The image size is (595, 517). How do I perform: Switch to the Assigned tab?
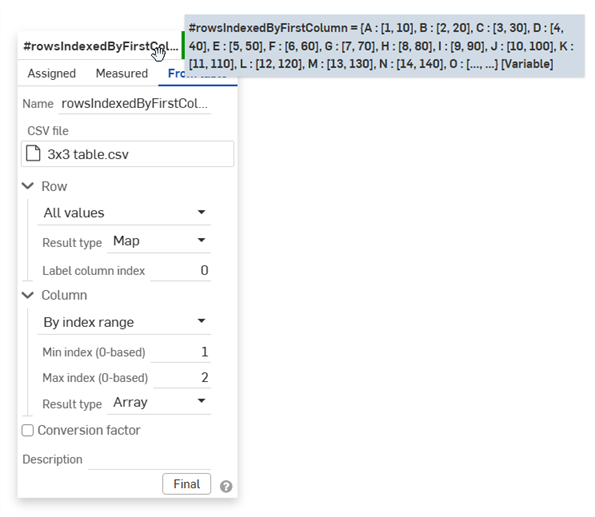coord(52,73)
